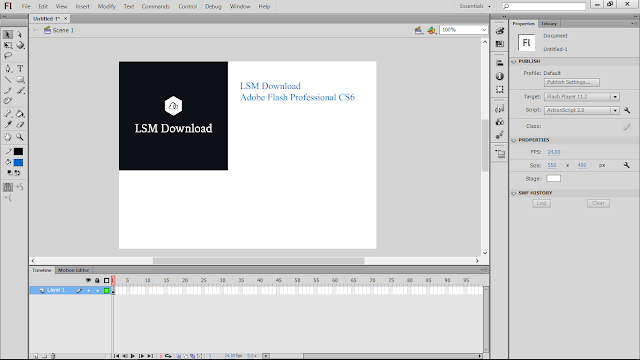Go to first frame
This screenshot has width=640, height=360.
coord(116,356)
